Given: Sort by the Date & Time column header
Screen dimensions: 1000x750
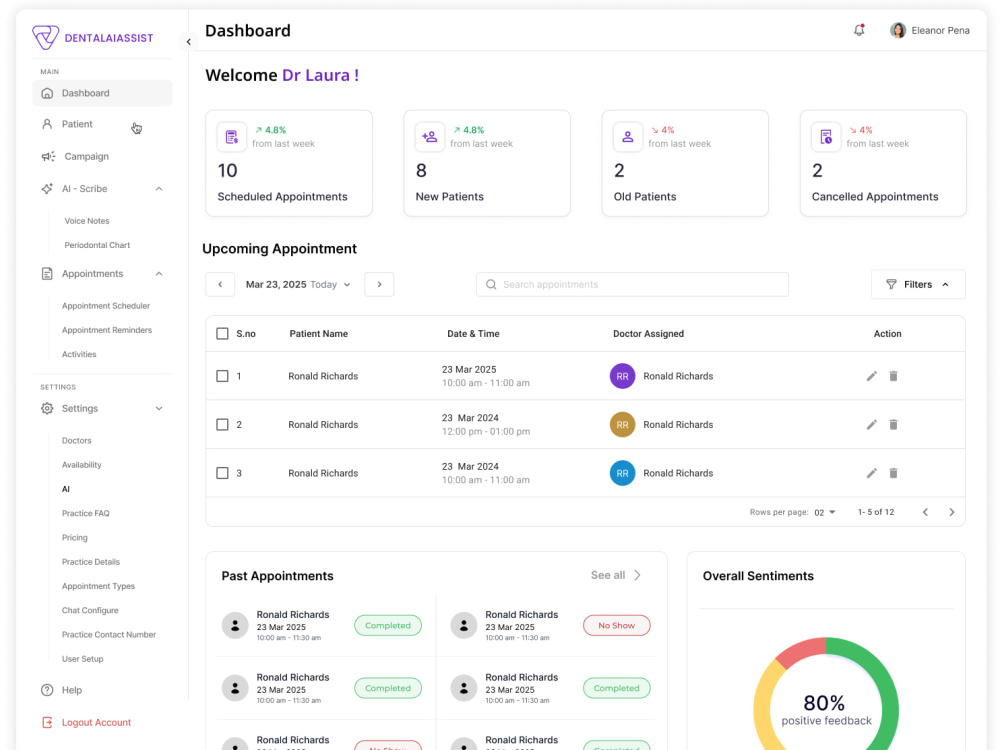Looking at the screenshot, I should 473,334.
